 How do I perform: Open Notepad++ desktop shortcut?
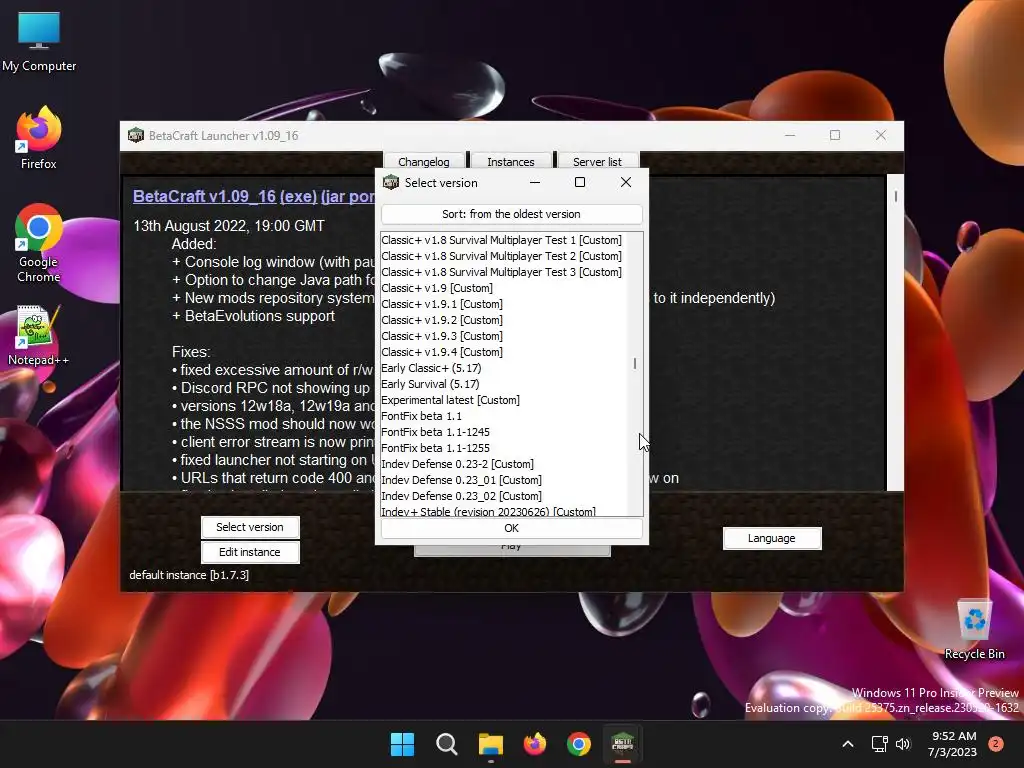click(39, 335)
